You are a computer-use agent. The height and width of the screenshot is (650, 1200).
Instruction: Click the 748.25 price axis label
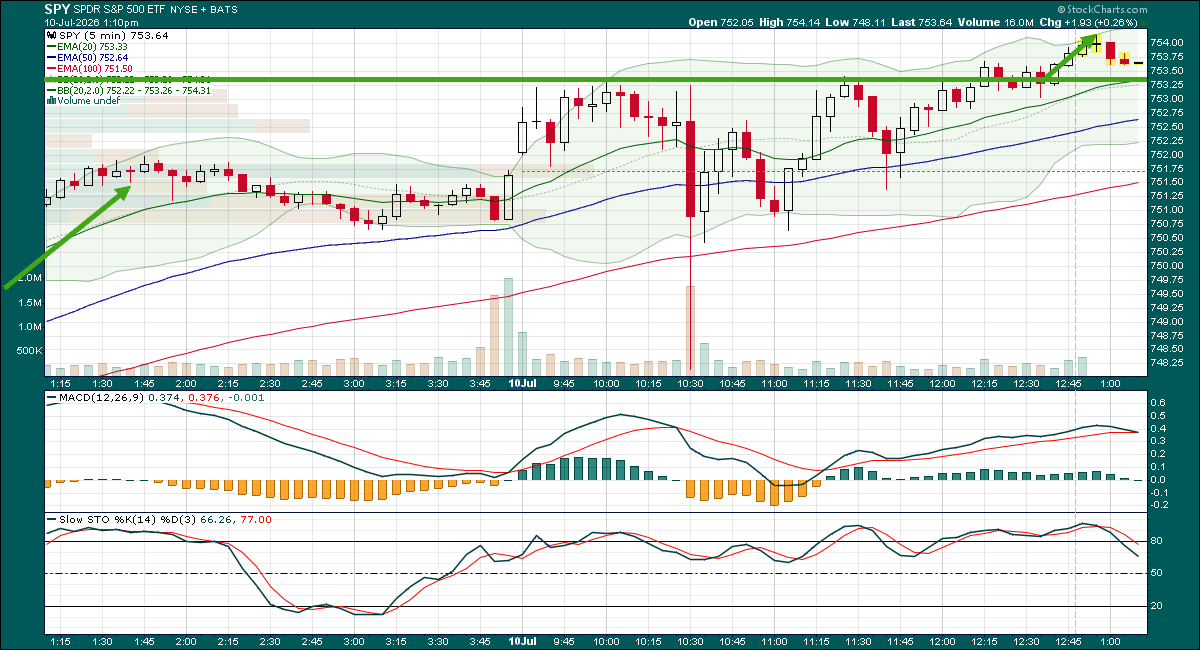(1167, 363)
